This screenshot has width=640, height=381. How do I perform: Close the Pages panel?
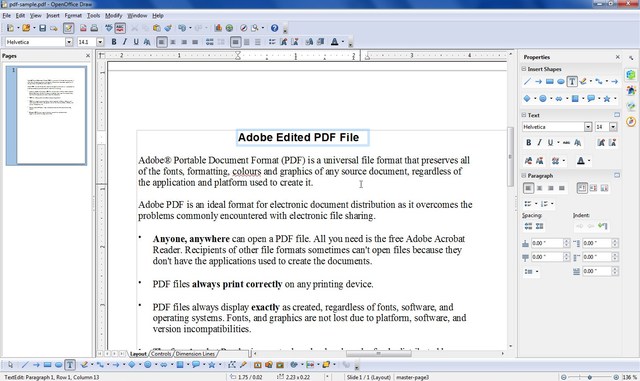pos(88,56)
